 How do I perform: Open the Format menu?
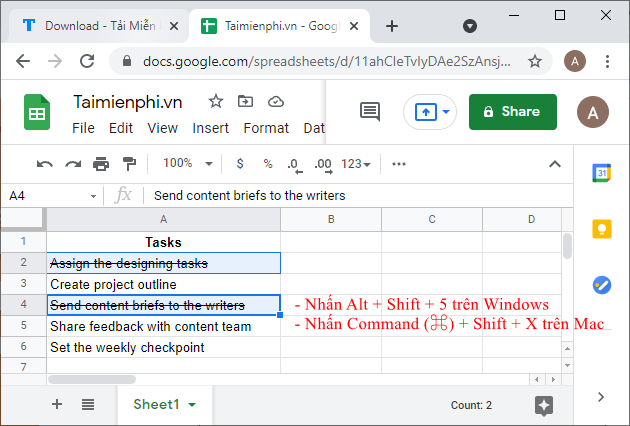pos(266,128)
